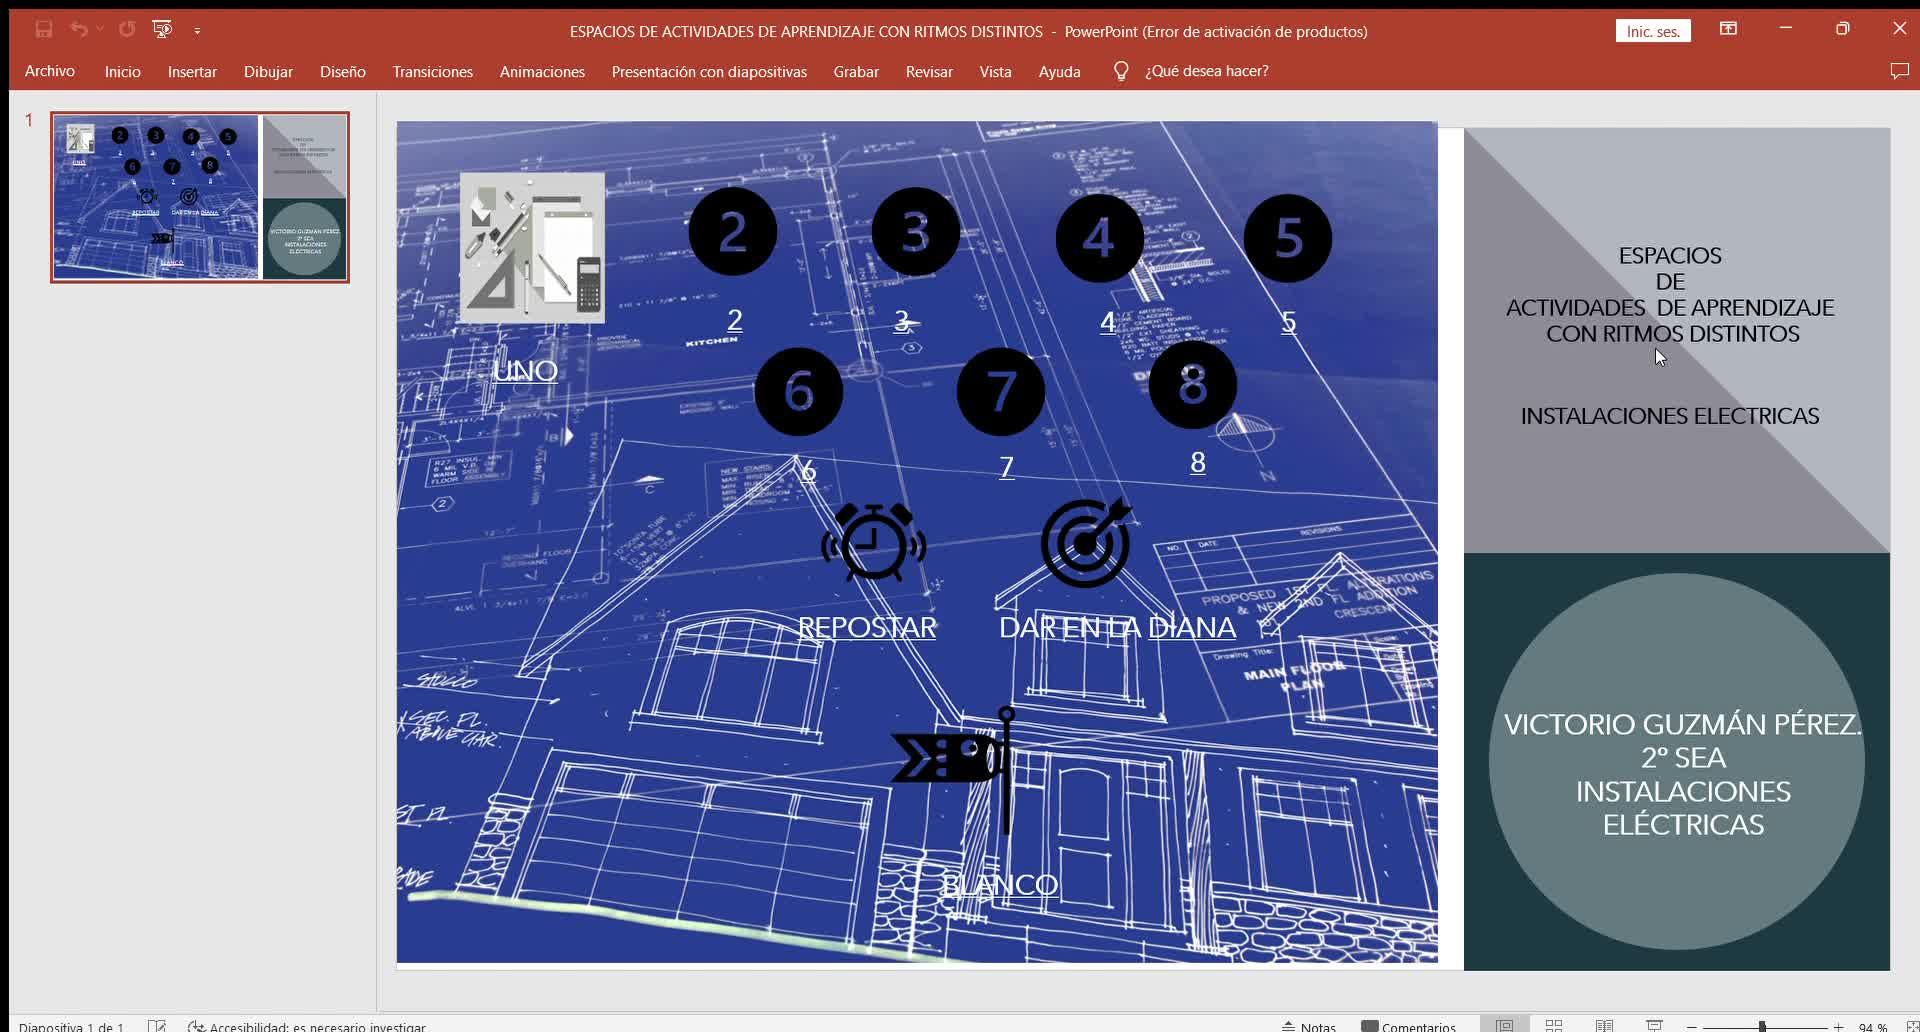Open the Animaciones tab
Image resolution: width=1920 pixels, height=1032 pixels.
[x=542, y=71]
